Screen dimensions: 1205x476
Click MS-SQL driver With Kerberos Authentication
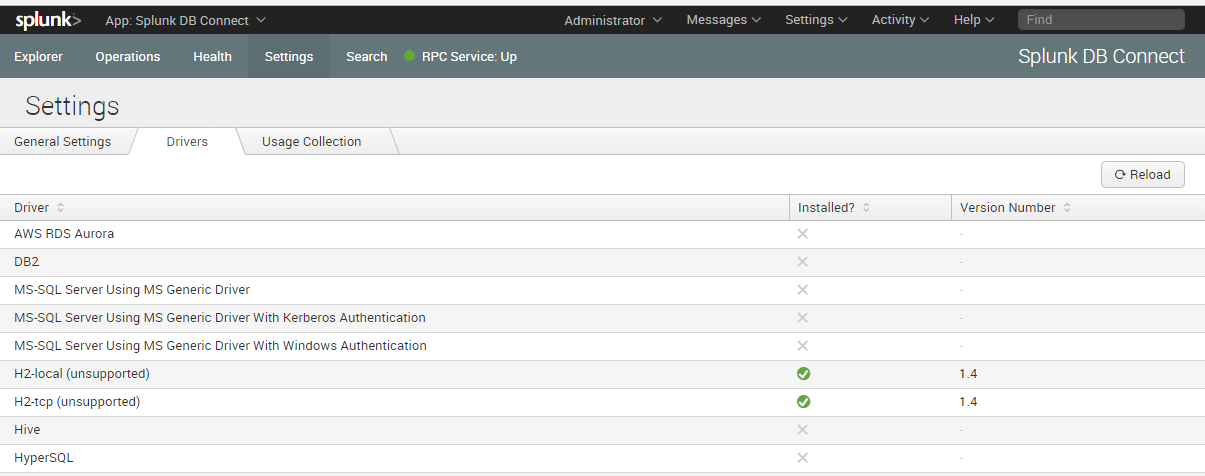click(220, 318)
